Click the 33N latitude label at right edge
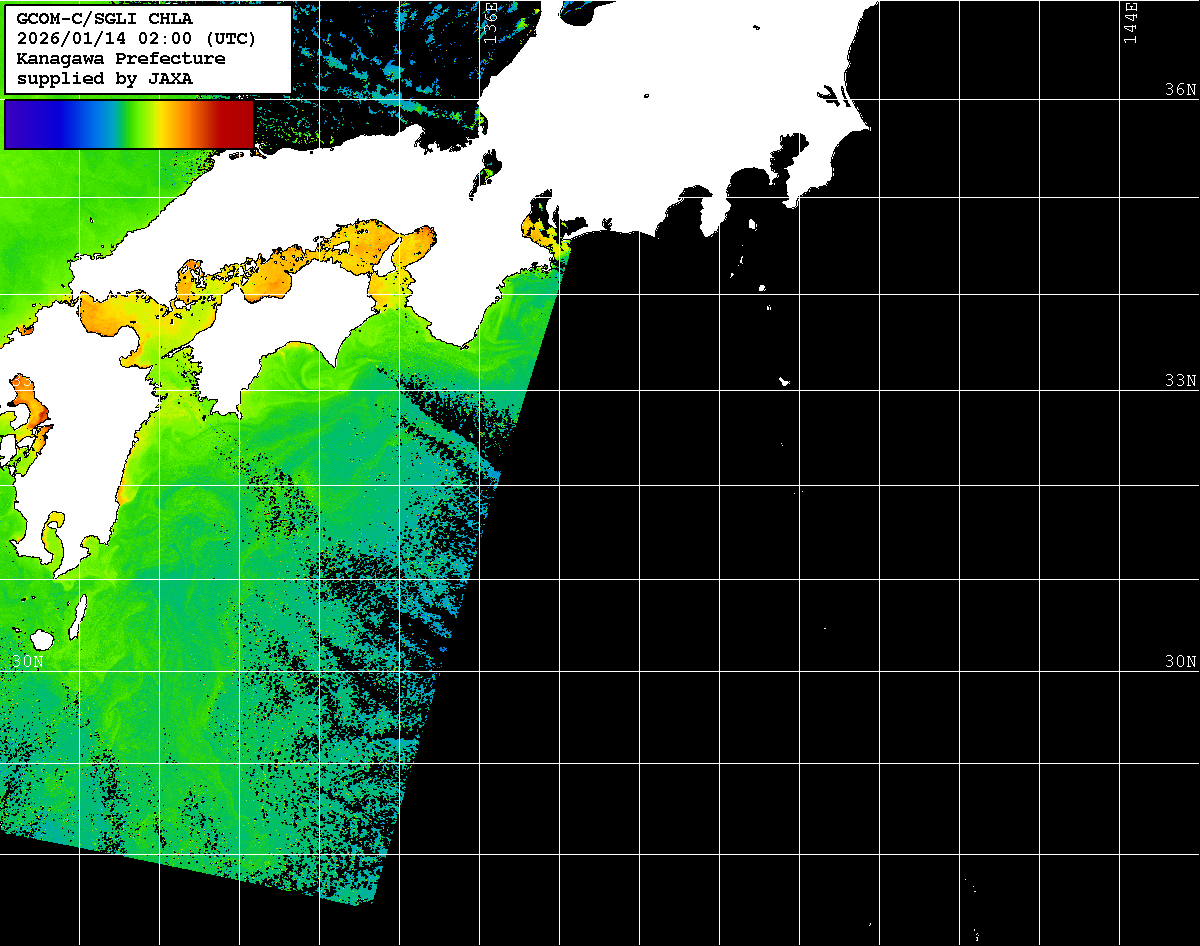This screenshot has width=1200, height=946. click(x=1180, y=380)
